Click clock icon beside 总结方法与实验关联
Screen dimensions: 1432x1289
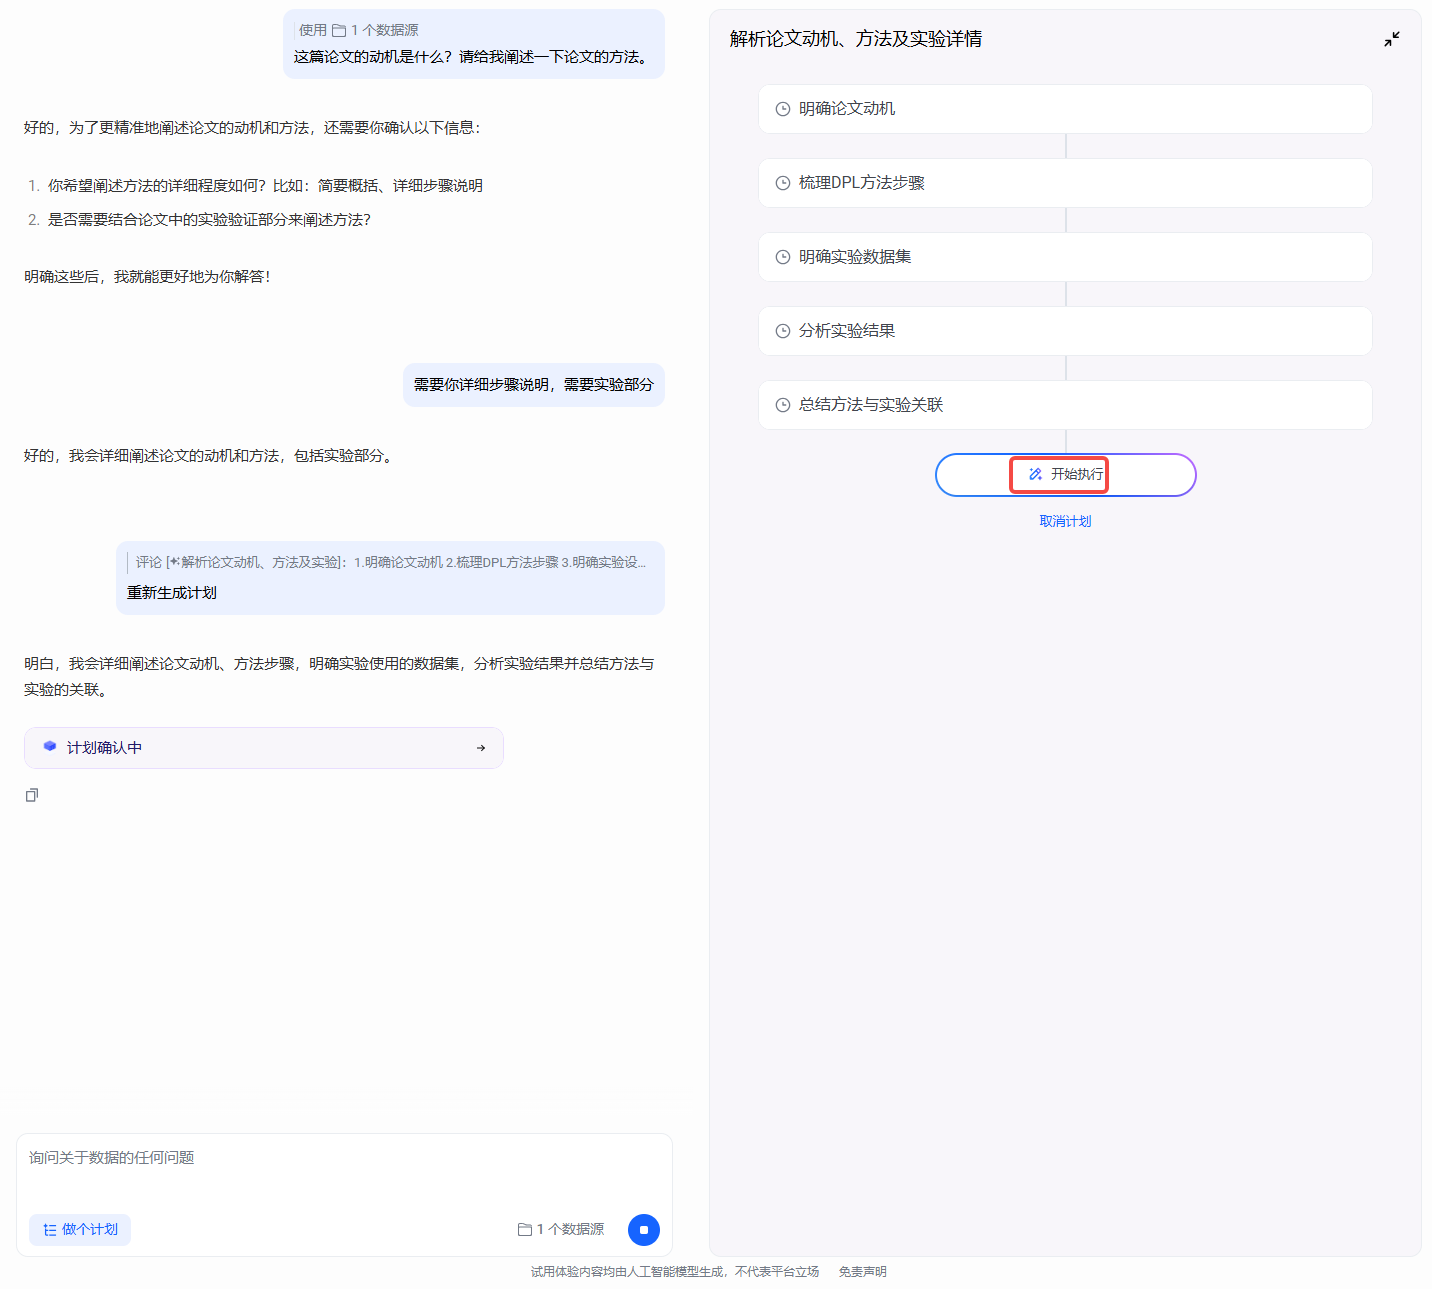[783, 405]
